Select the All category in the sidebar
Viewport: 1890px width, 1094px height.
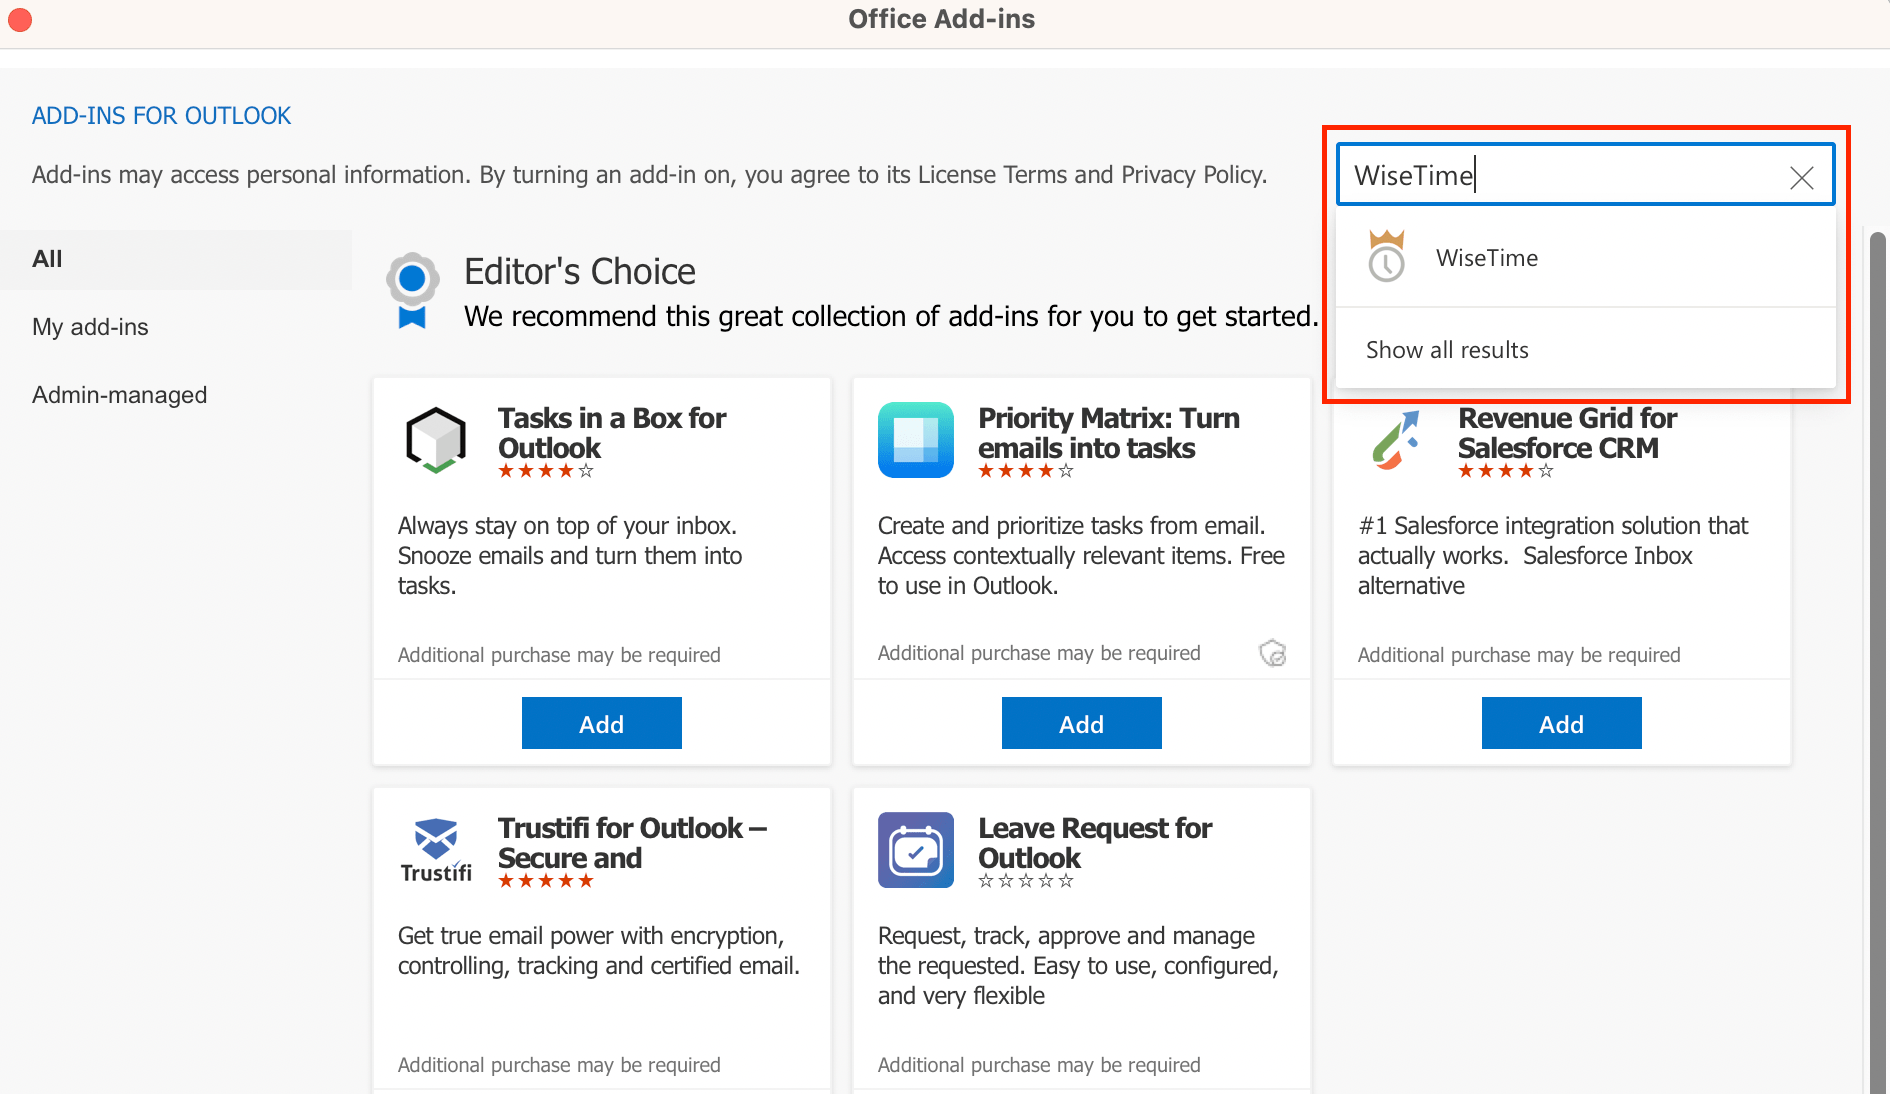pos(47,258)
